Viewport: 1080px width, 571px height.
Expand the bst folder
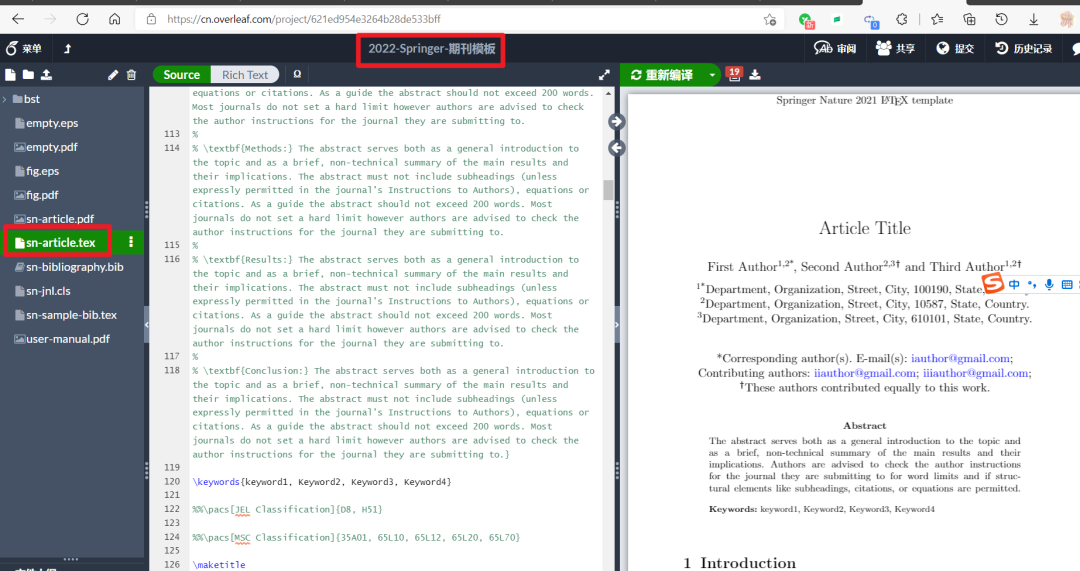[6, 99]
